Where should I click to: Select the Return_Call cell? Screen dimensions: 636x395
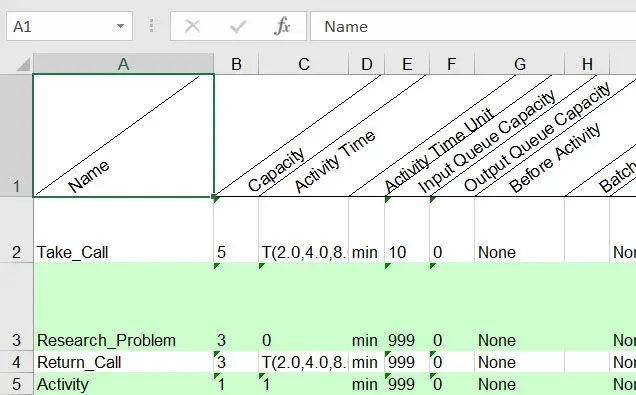click(123, 362)
